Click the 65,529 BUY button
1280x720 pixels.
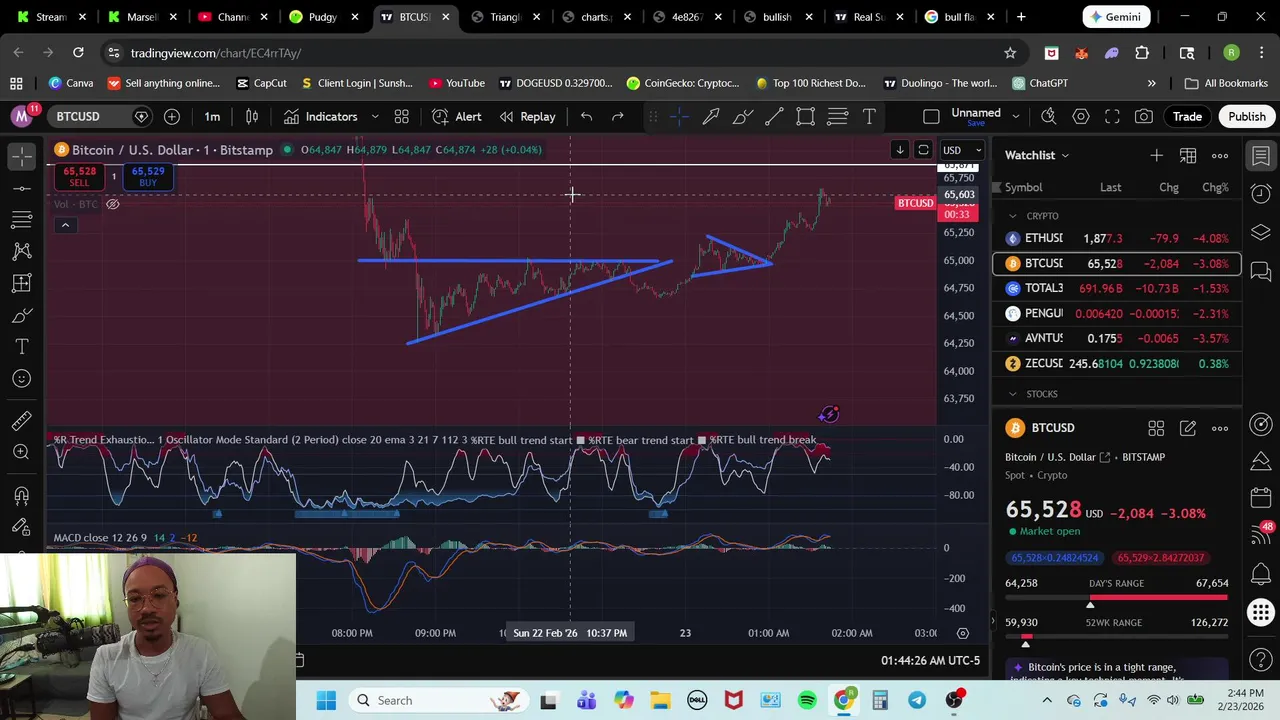pos(148,177)
